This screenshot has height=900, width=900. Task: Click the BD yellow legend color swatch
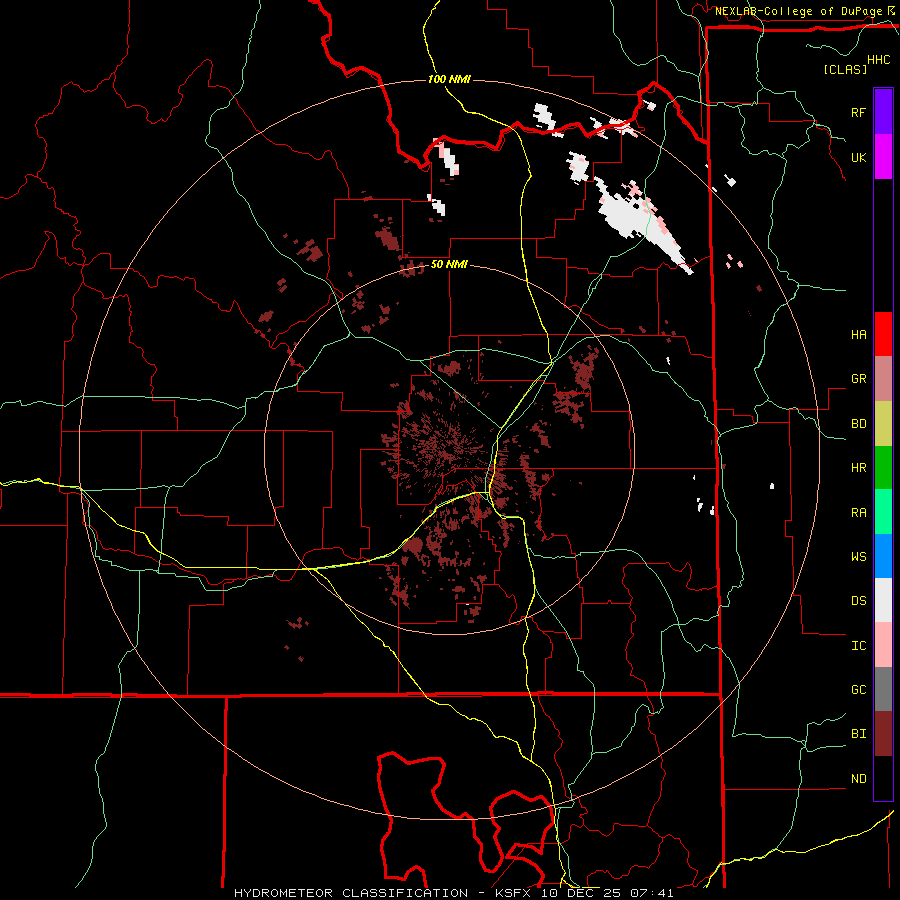tap(883, 424)
